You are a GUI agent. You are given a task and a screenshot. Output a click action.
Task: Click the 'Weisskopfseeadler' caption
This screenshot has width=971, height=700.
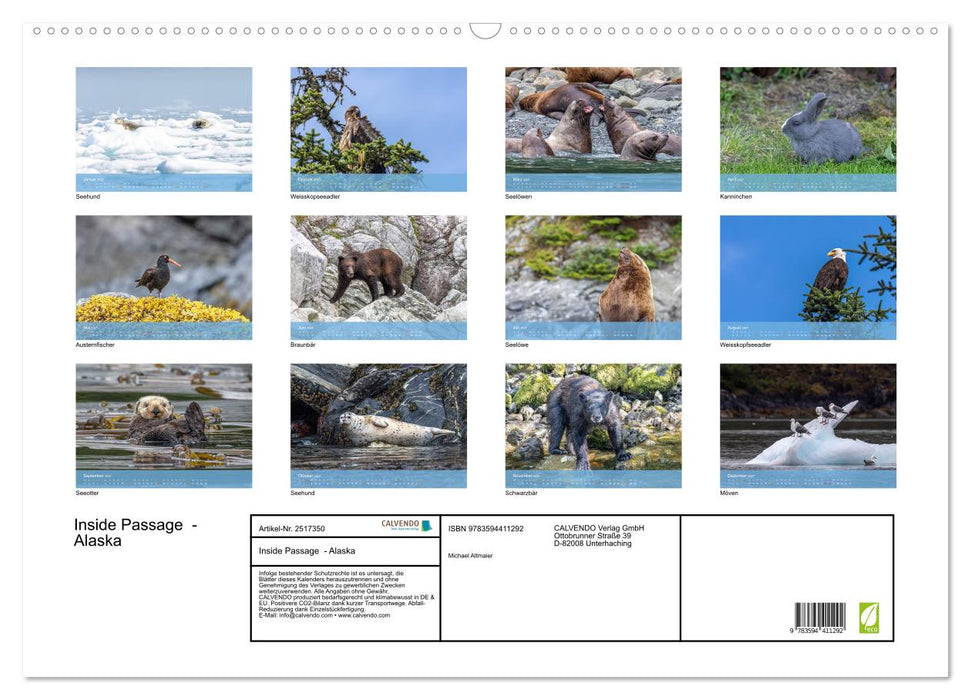(x=746, y=344)
